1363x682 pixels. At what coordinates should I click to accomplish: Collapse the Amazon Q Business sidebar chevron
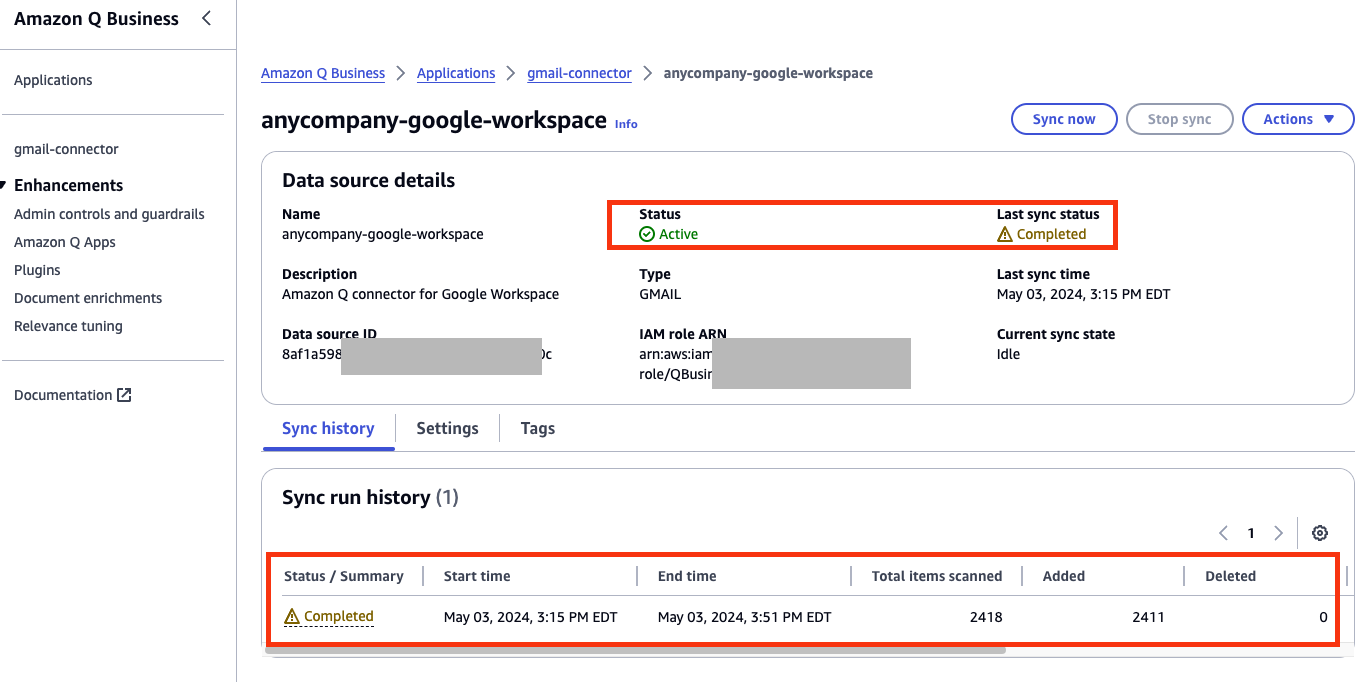coord(206,18)
